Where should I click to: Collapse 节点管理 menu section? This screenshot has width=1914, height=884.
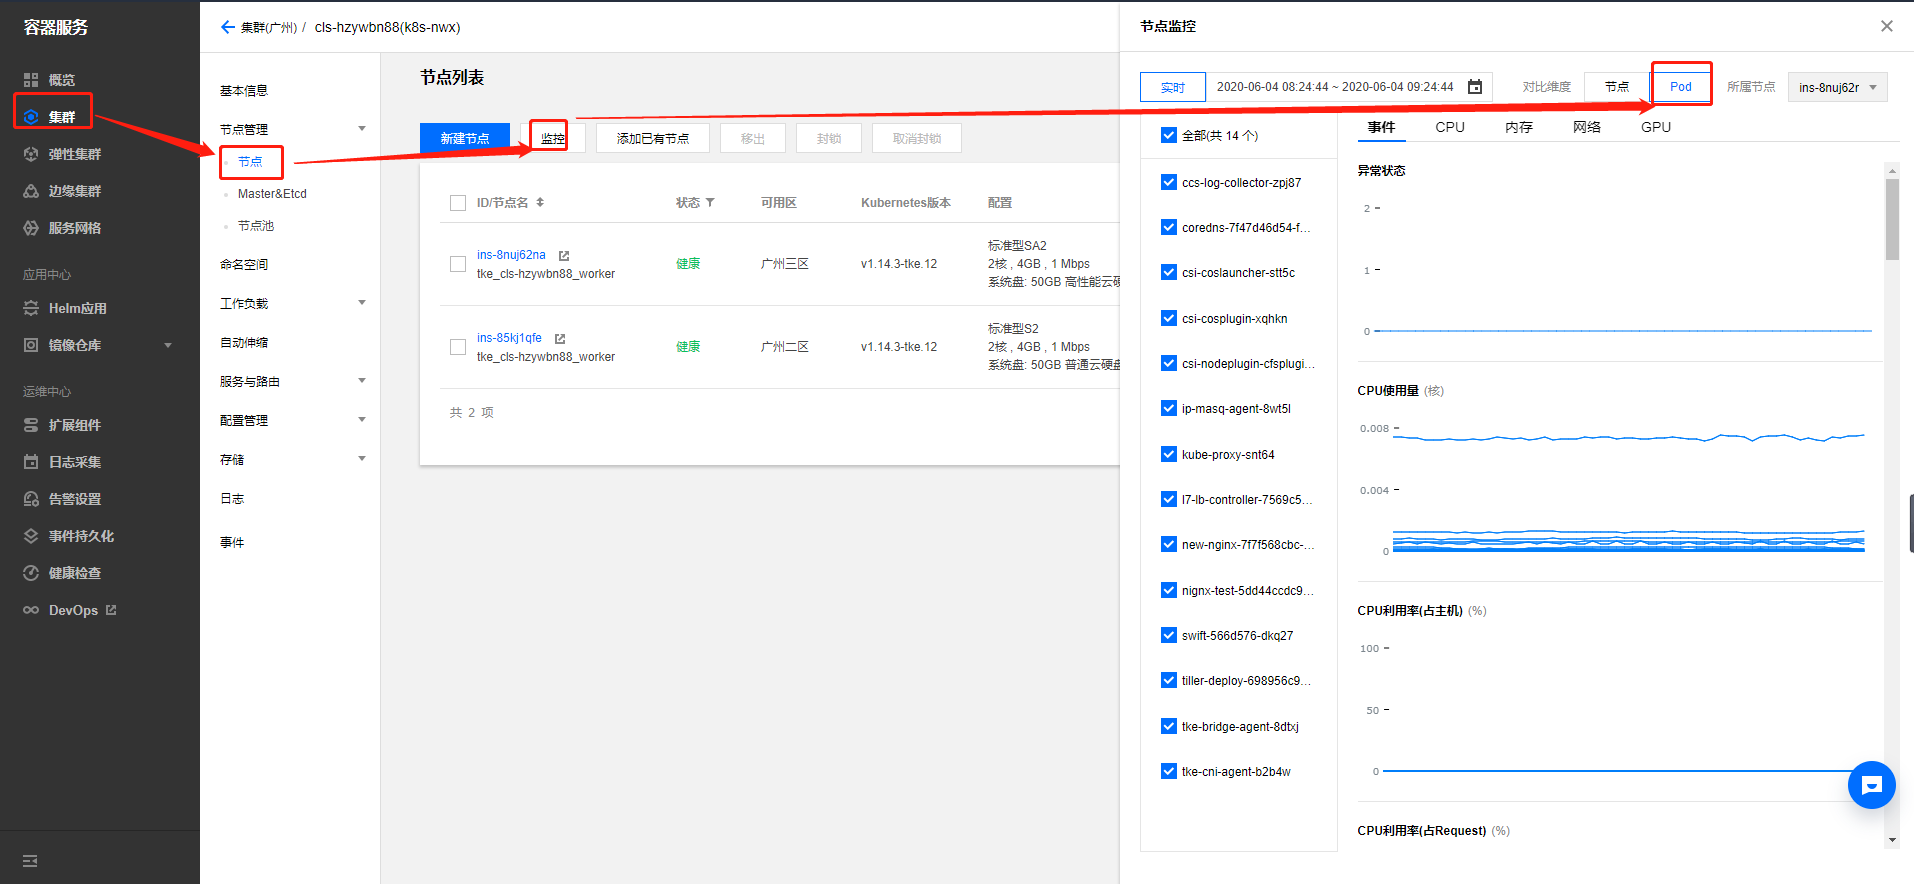click(362, 129)
